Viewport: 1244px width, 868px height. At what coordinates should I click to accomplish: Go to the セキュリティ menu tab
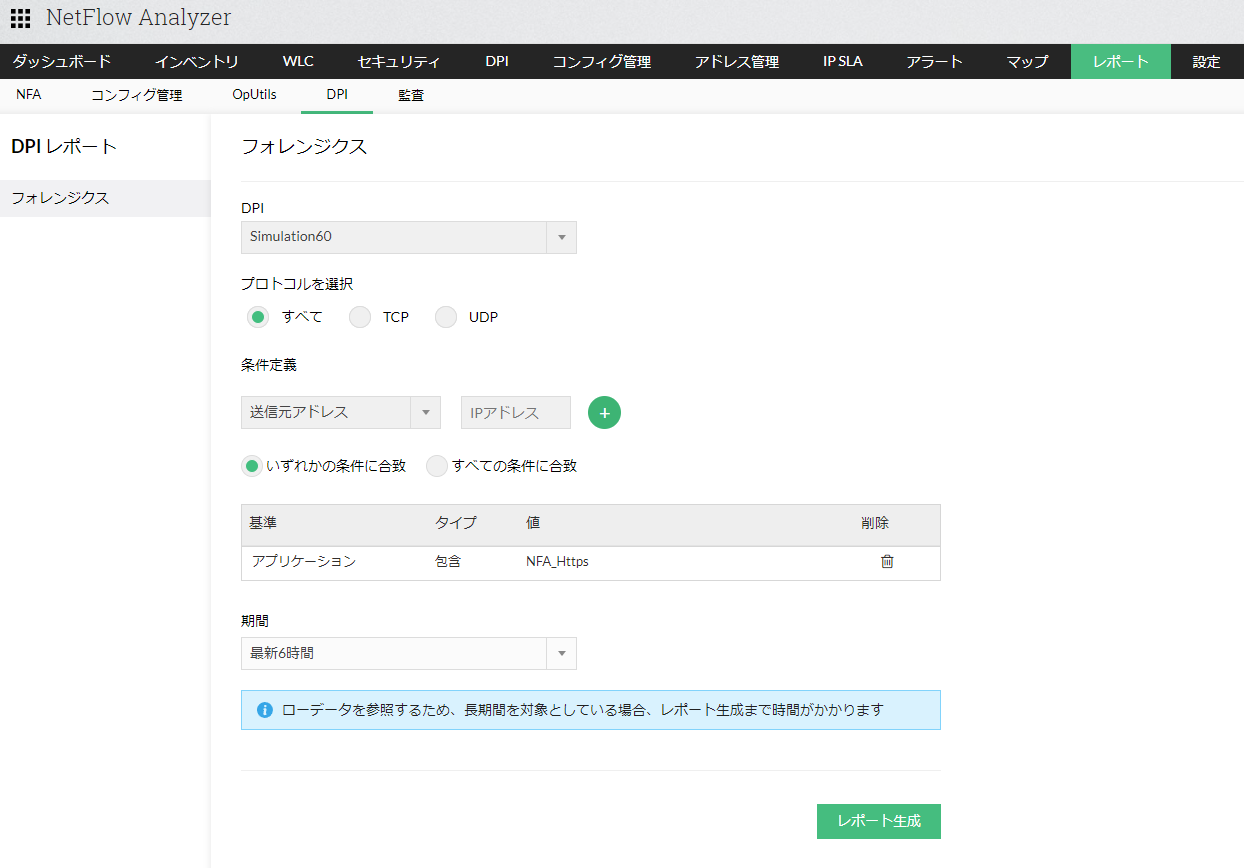click(x=398, y=62)
